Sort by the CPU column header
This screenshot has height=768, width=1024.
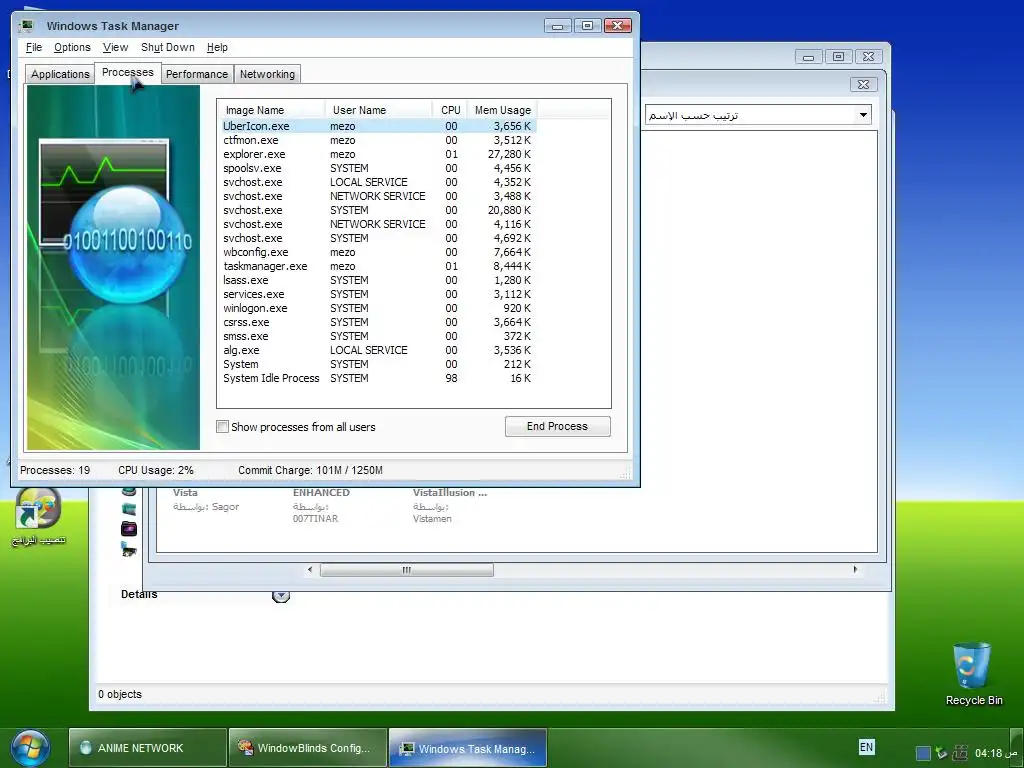coord(450,110)
